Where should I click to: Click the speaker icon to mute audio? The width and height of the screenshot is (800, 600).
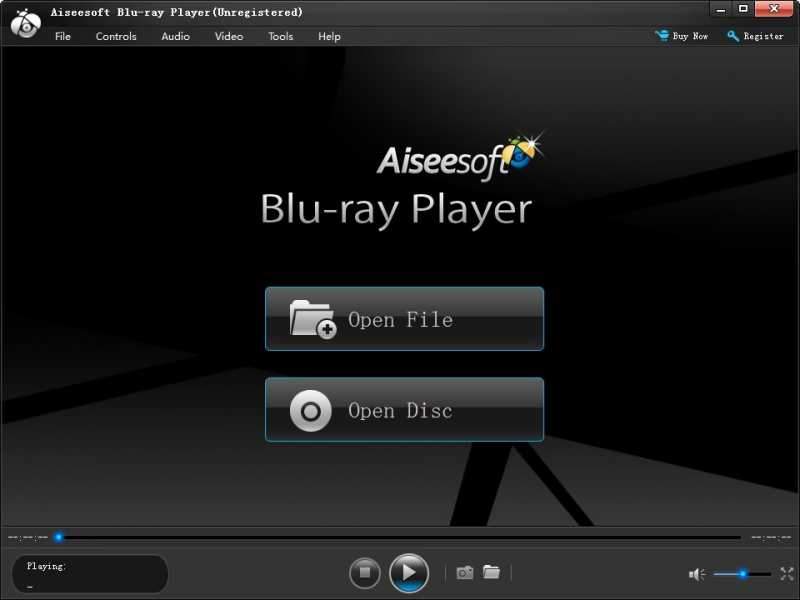[x=696, y=574]
